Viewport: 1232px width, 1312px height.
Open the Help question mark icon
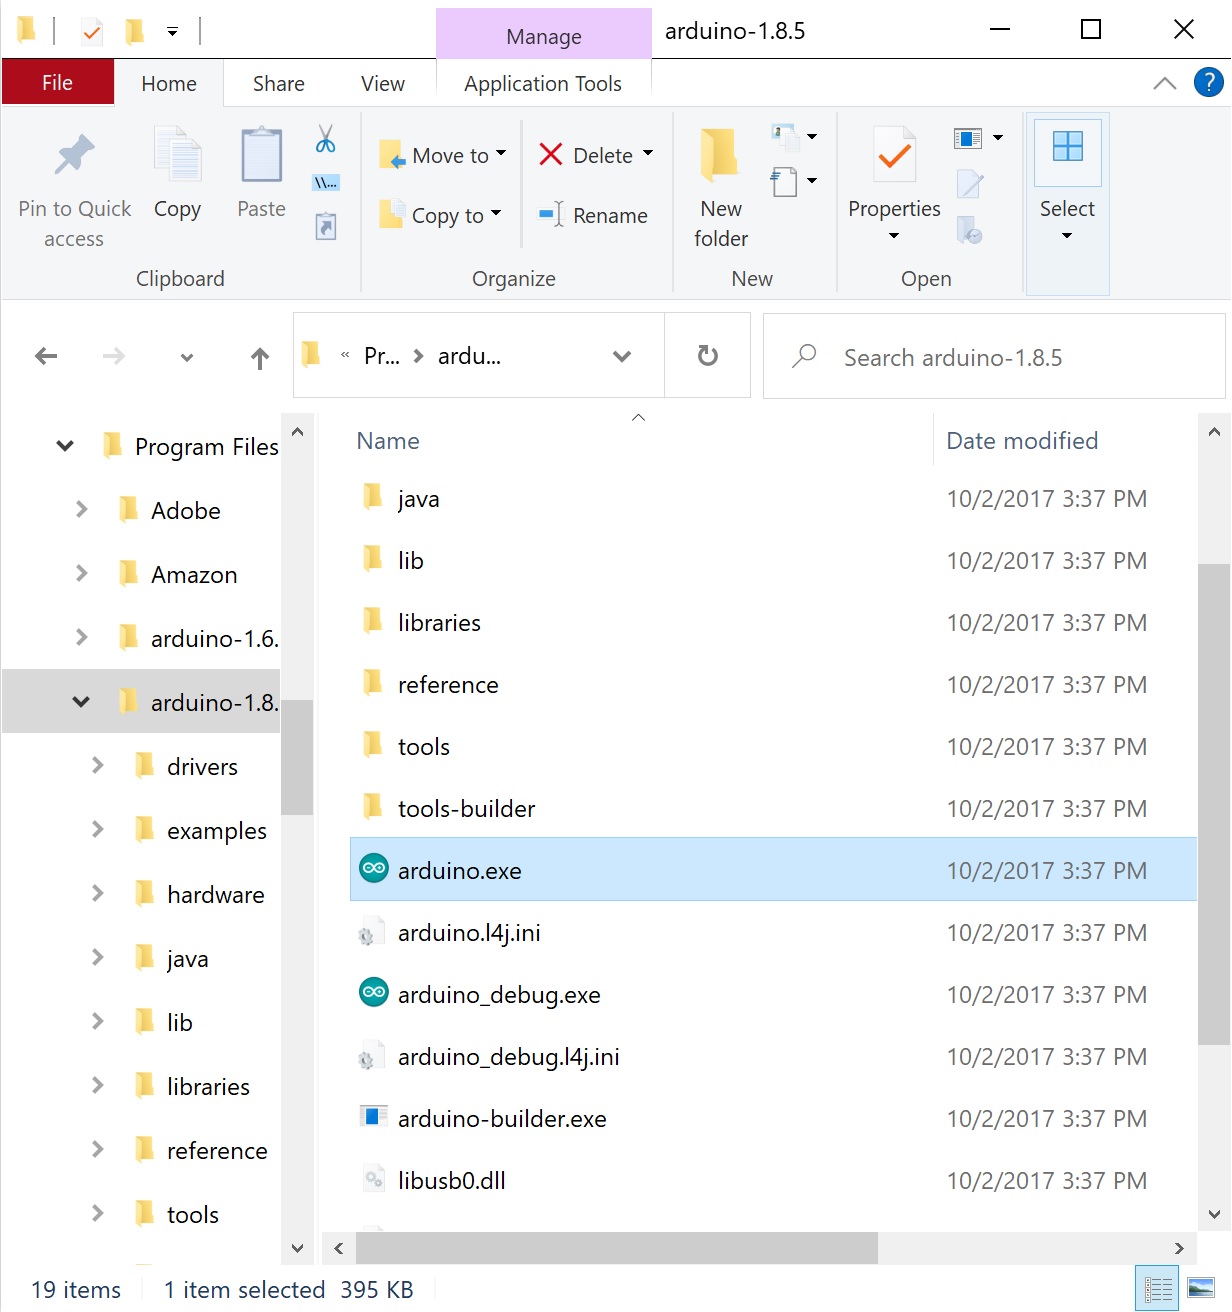coord(1208,83)
